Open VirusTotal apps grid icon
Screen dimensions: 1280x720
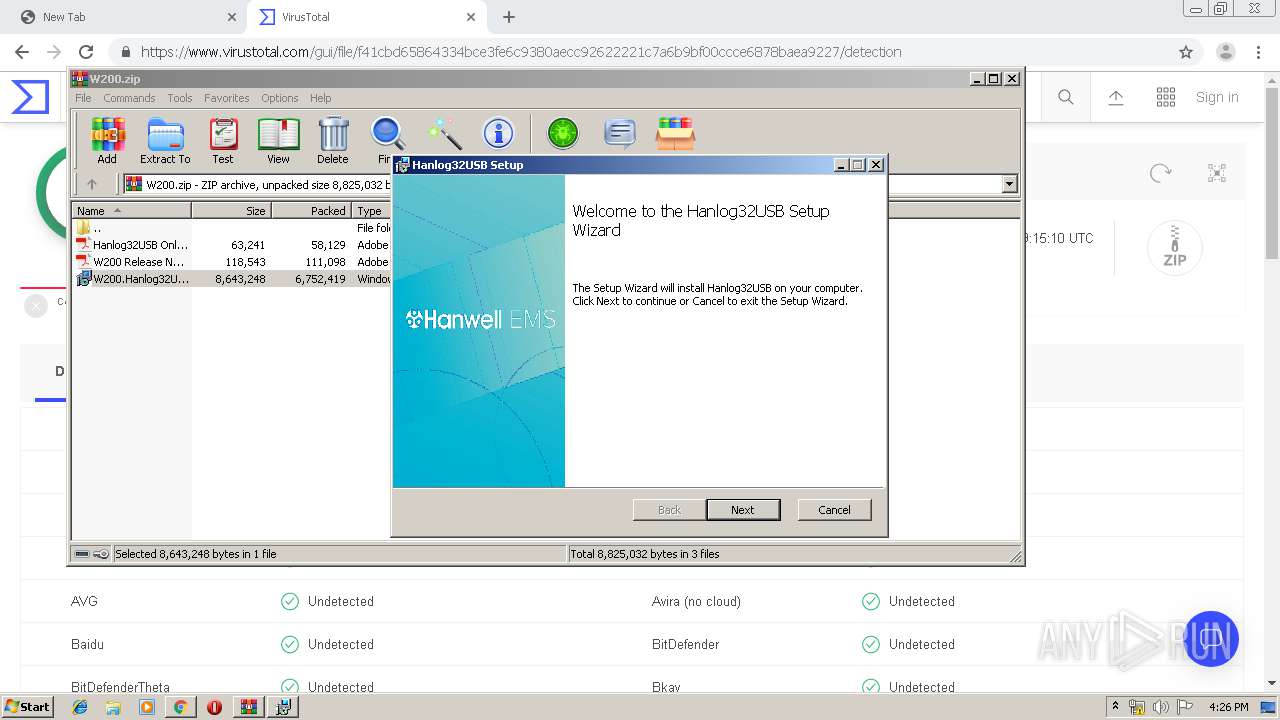1166,97
